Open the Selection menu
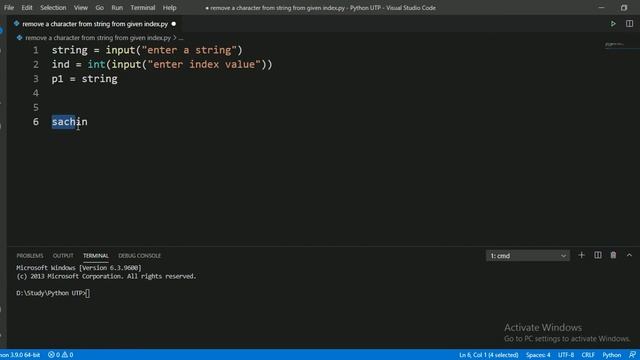This screenshot has width=640, height=360. click(53, 8)
